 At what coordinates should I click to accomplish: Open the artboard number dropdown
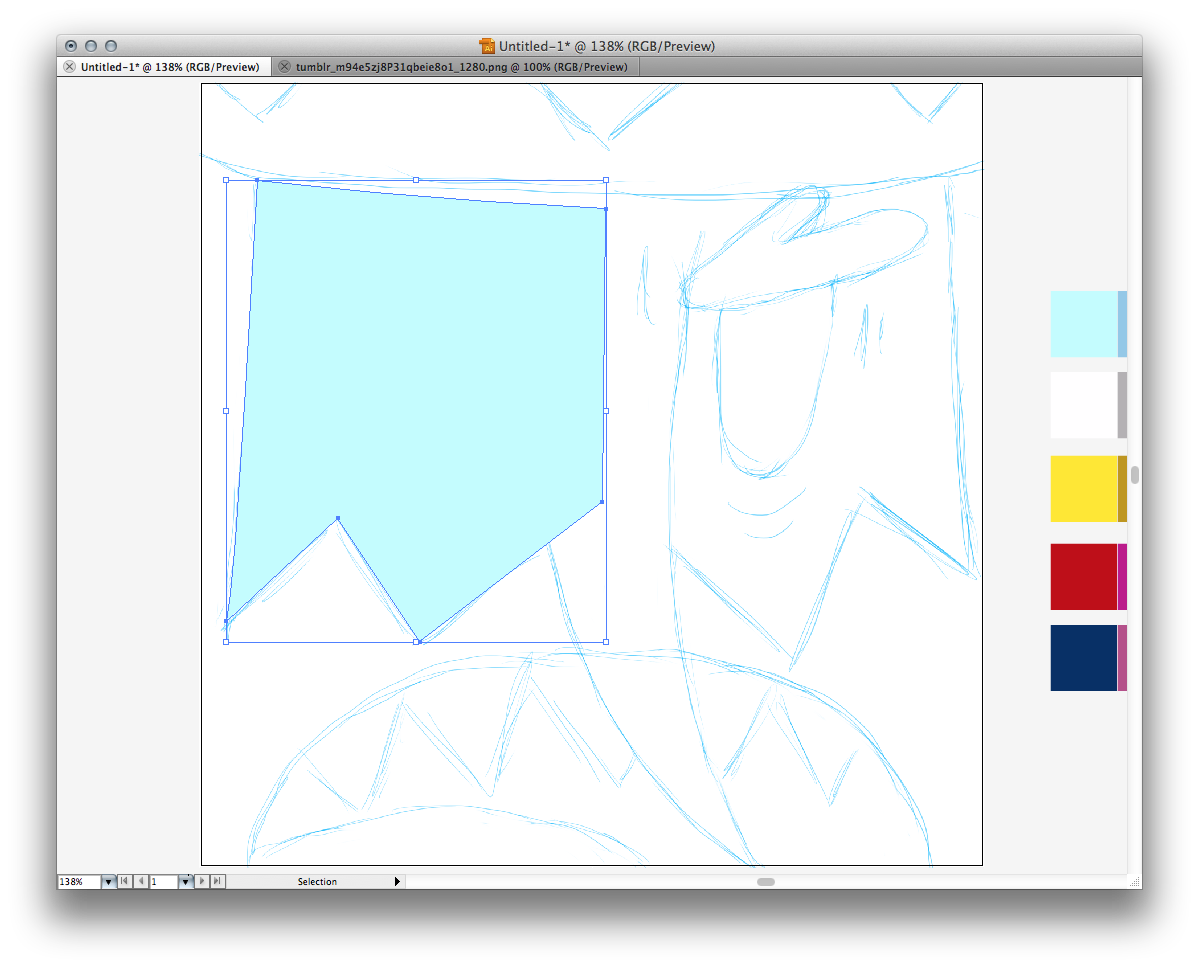point(185,881)
